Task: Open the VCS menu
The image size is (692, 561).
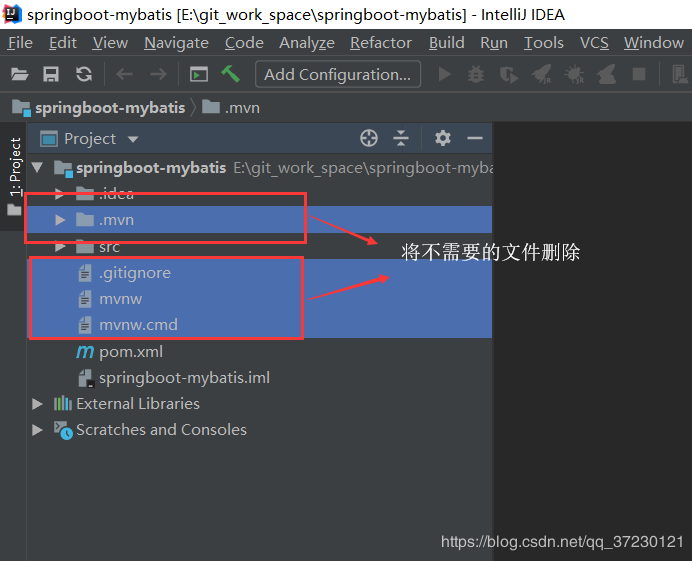Action: point(594,43)
